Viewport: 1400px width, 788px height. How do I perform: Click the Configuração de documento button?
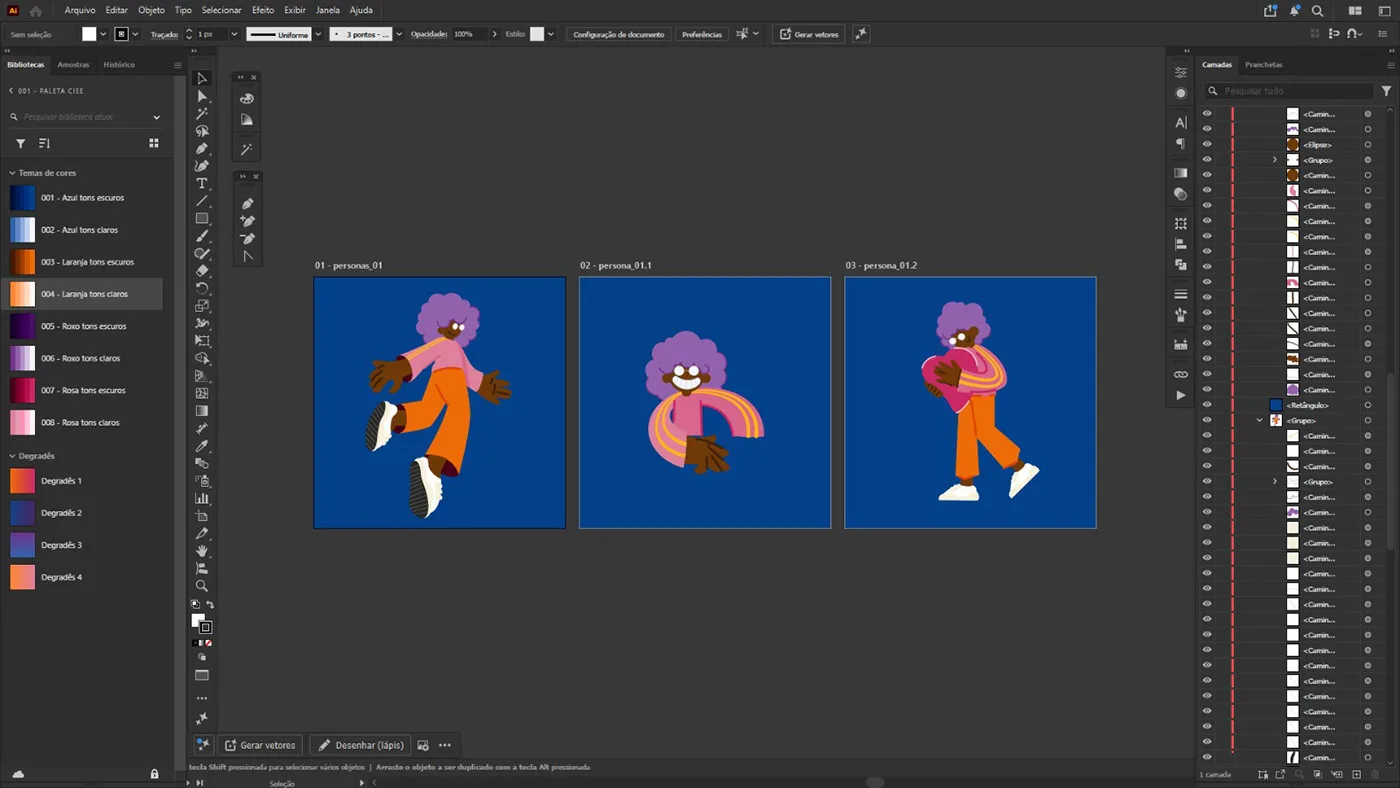click(x=618, y=34)
